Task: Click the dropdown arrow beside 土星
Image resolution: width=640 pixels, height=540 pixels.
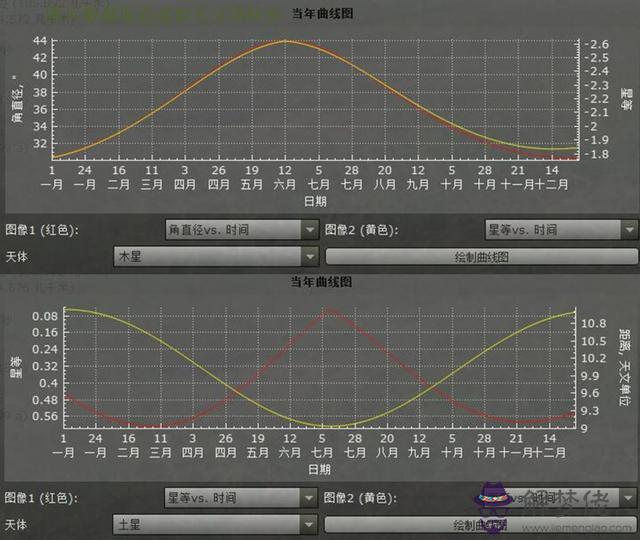Action: (x=309, y=523)
